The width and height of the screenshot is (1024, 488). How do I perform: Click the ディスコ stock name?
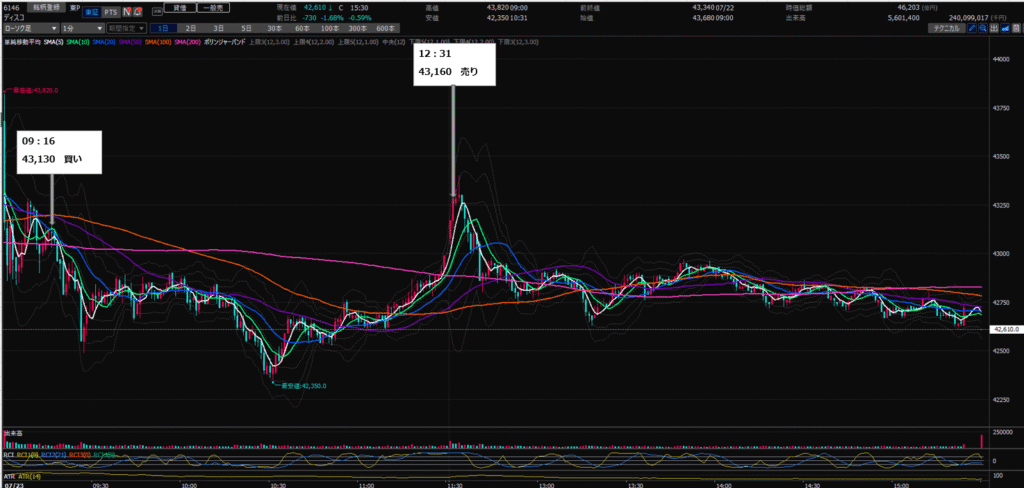[14, 18]
